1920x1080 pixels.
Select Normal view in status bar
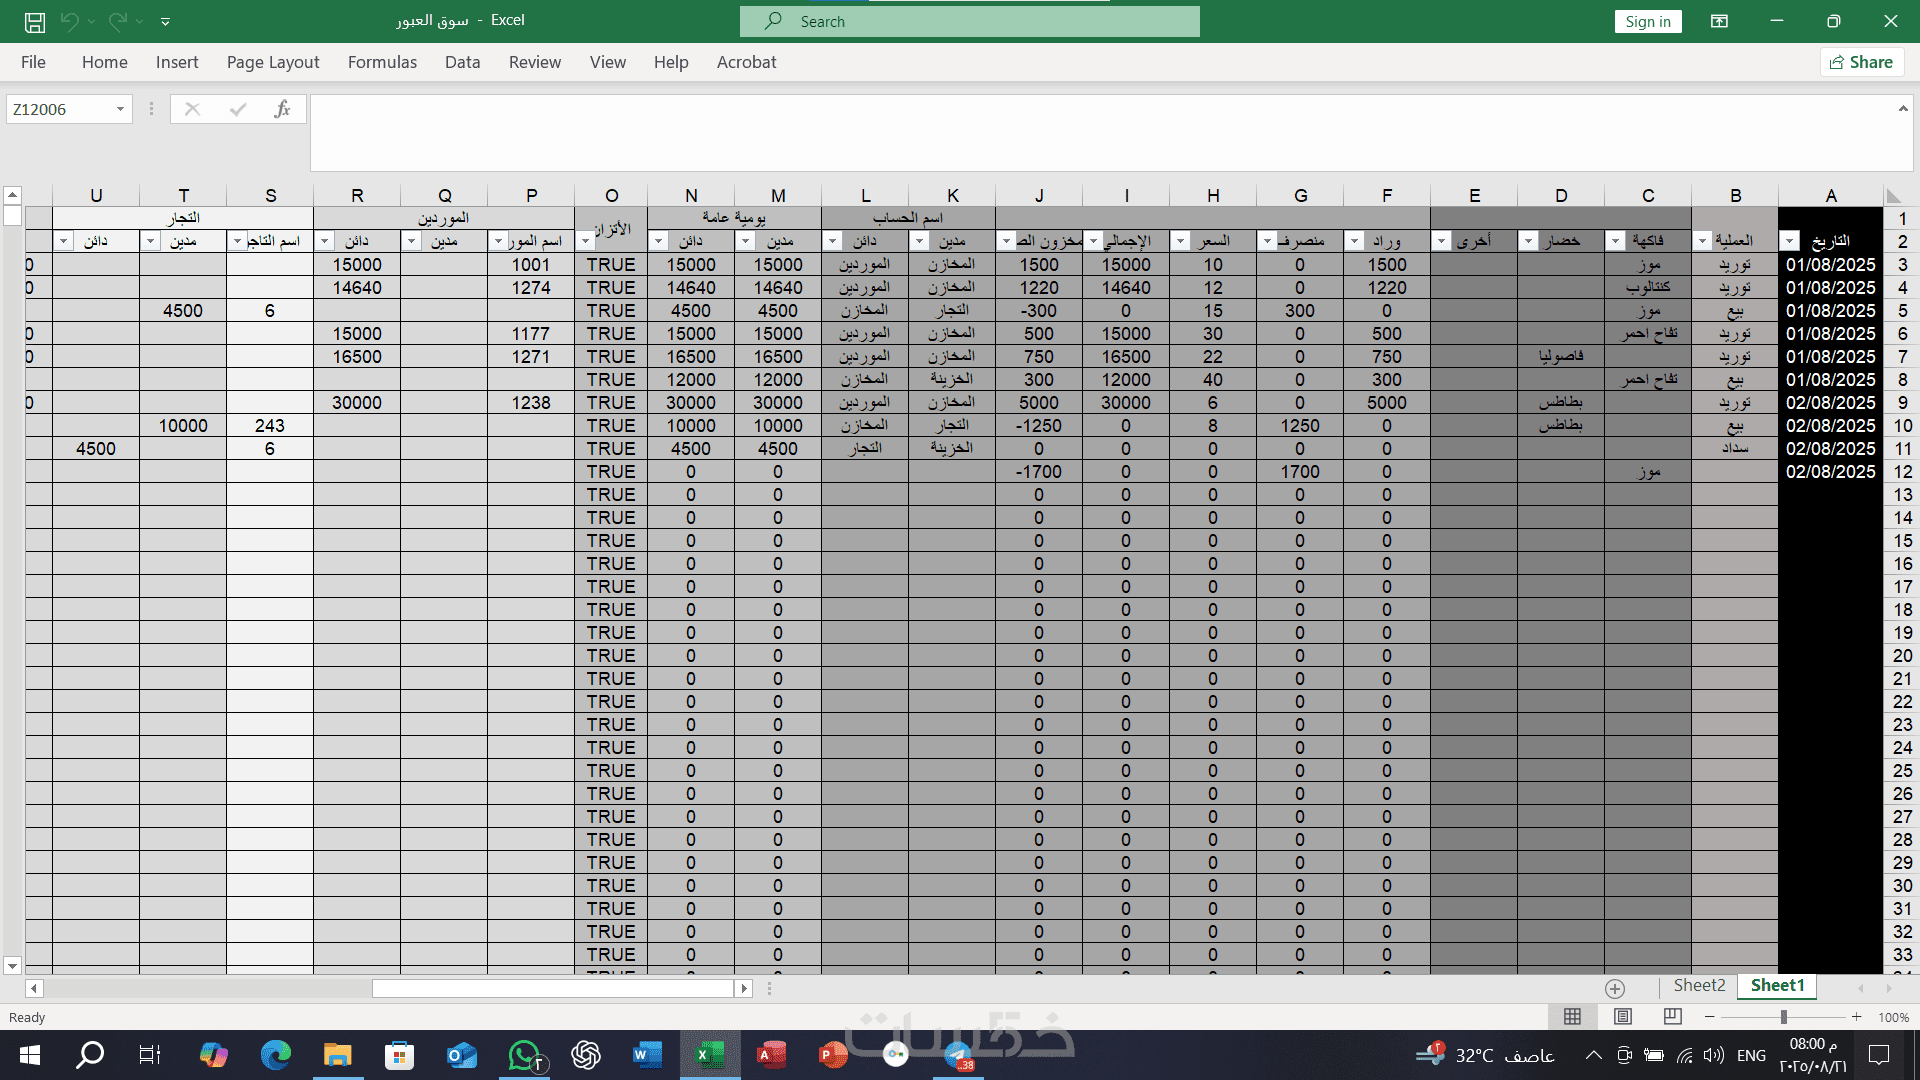pyautogui.click(x=1572, y=1016)
